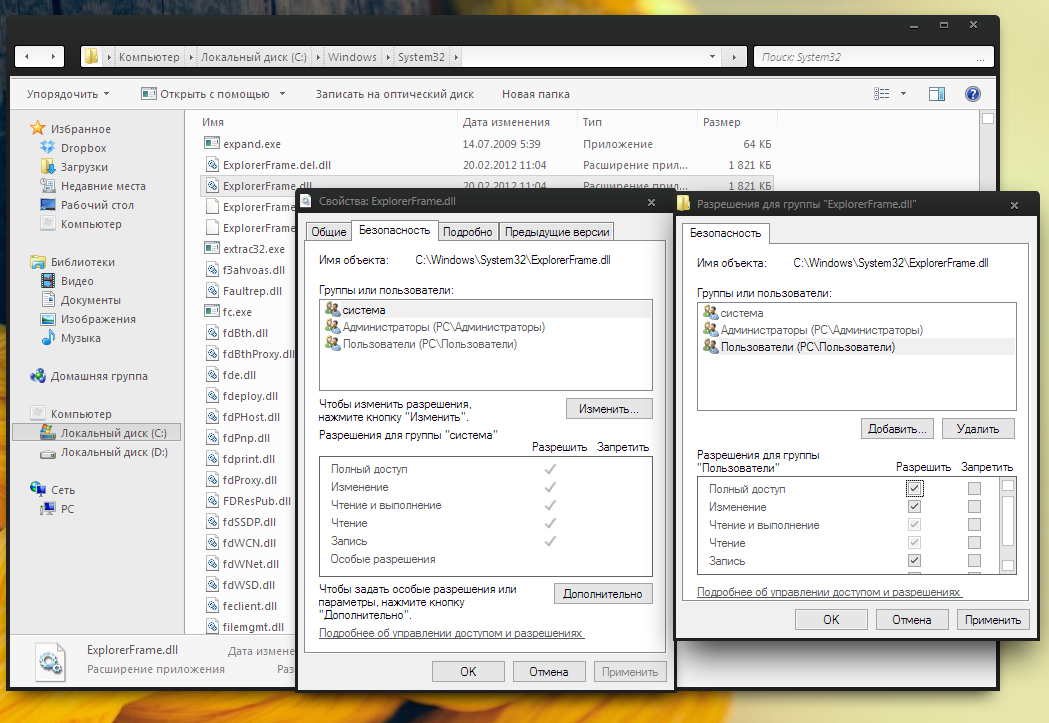The image size is (1049, 723).
Task: Click the forward arrow in Explorer
Action: [x=53, y=57]
